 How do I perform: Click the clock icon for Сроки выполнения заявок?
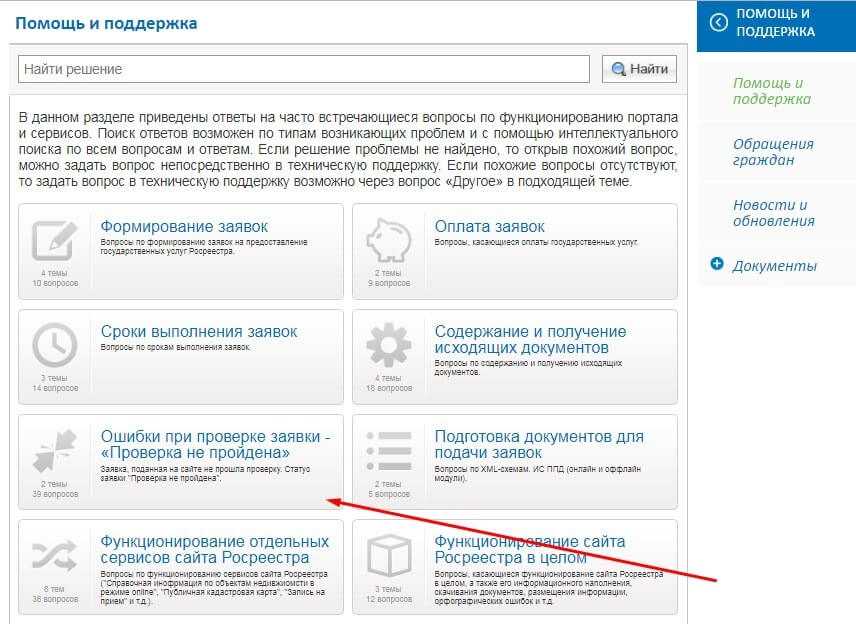coord(54,346)
